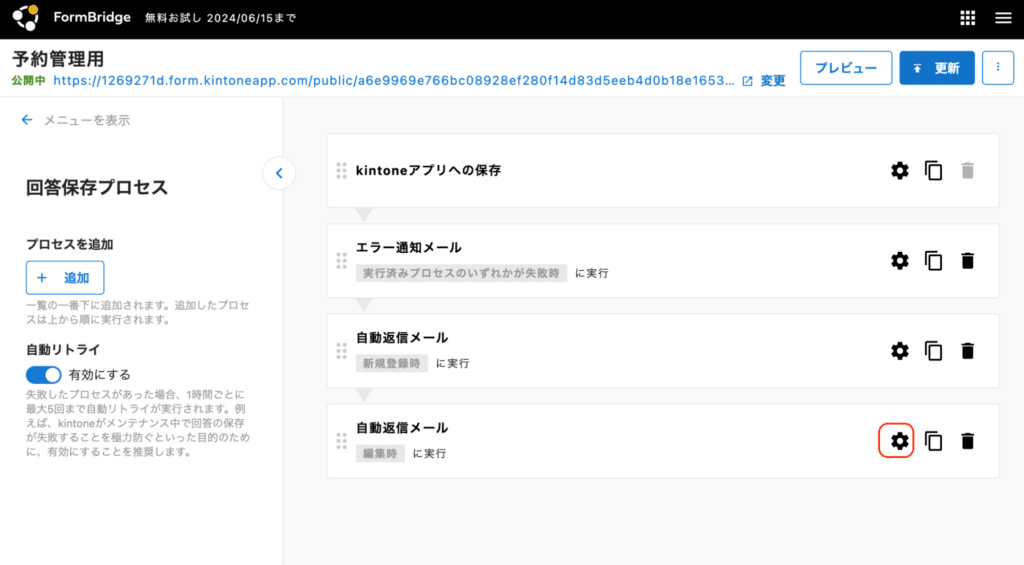Screen dimensions: 1024x565
Task: Delete the 編集時 自動返信メール process
Action: click(x=968, y=441)
